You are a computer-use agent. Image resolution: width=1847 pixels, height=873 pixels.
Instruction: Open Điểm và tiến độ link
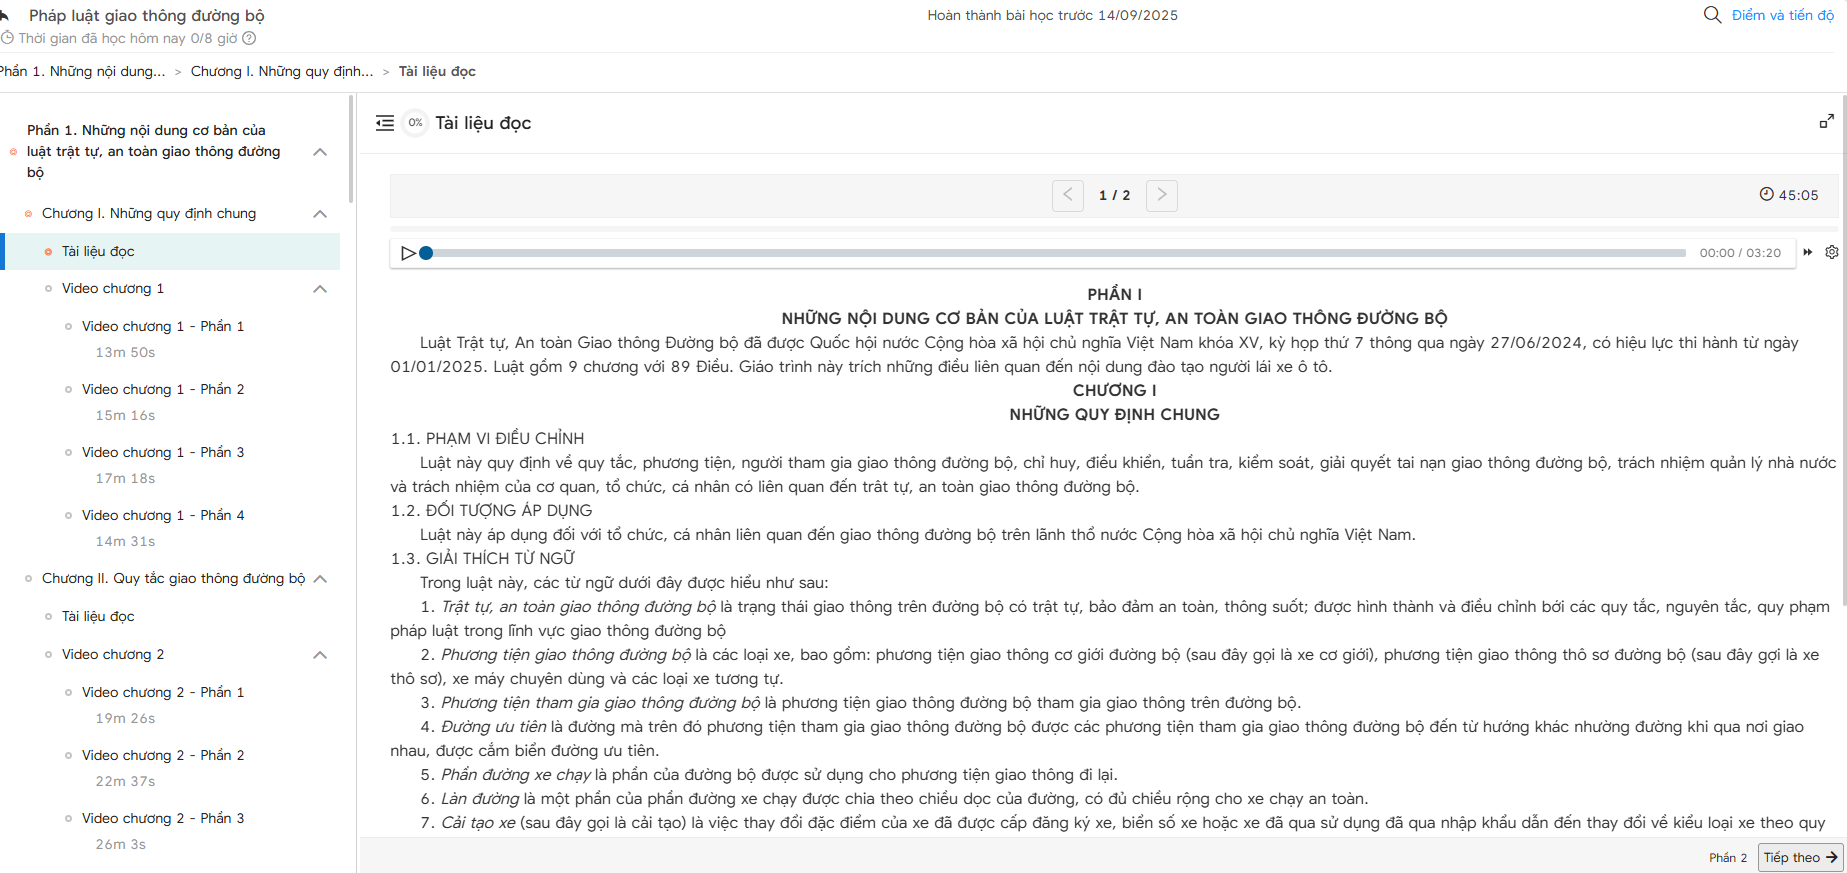[x=1783, y=15]
